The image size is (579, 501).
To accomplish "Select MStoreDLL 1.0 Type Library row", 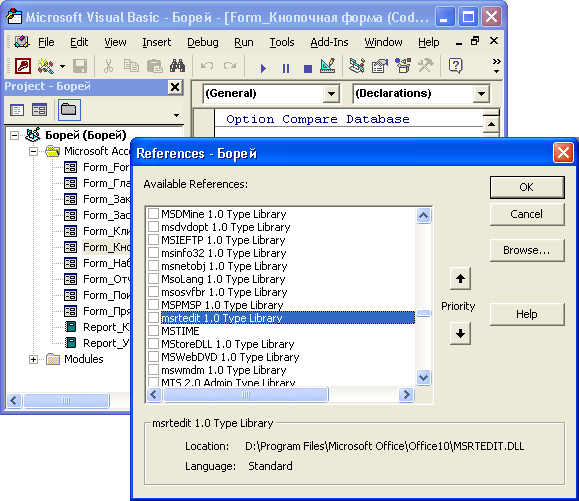I will click(x=227, y=344).
